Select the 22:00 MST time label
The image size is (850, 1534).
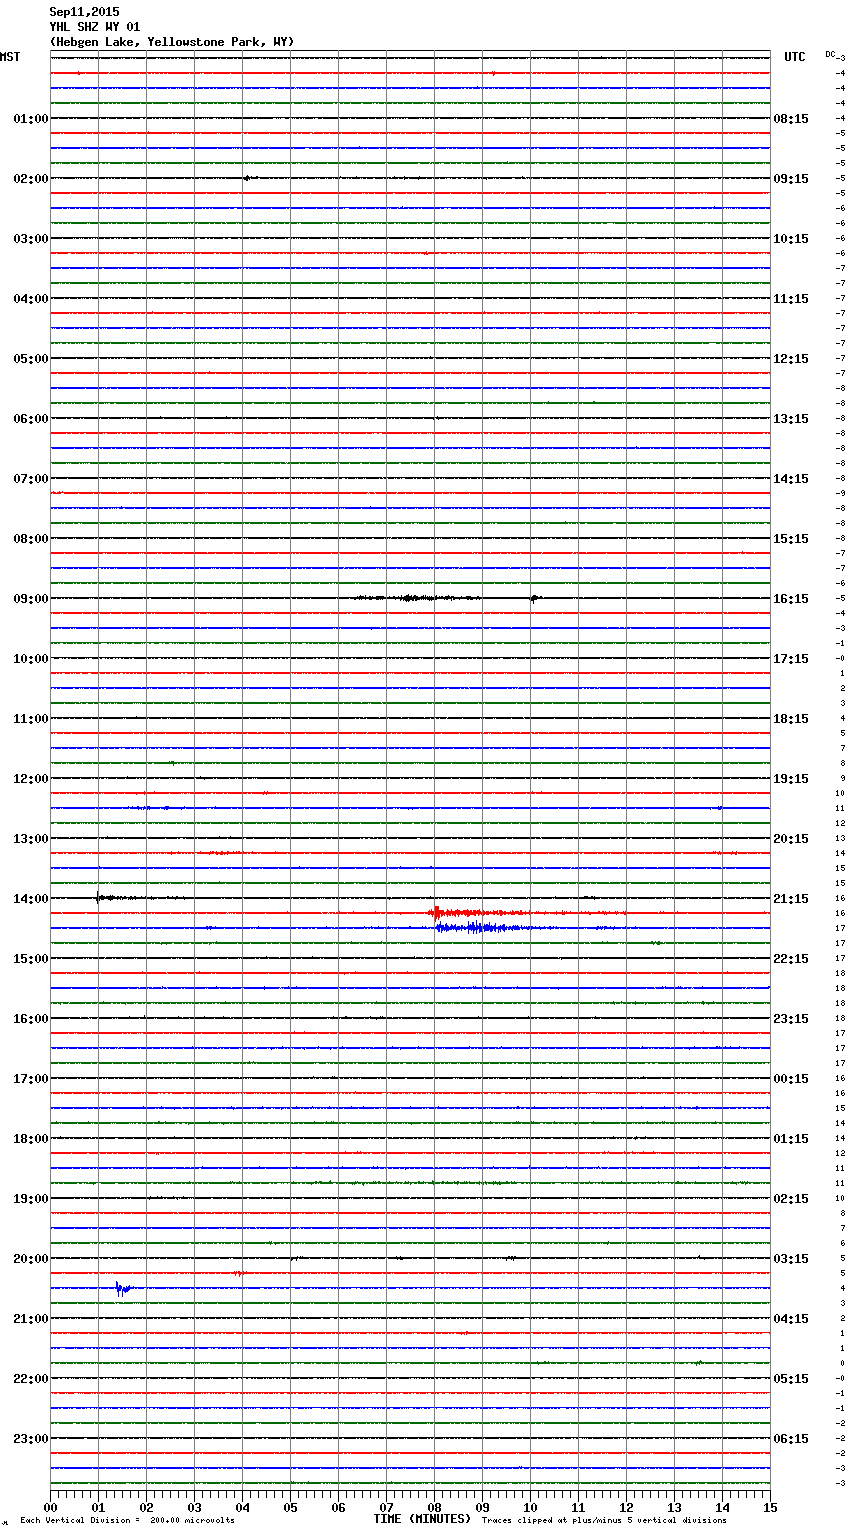[x=31, y=1379]
